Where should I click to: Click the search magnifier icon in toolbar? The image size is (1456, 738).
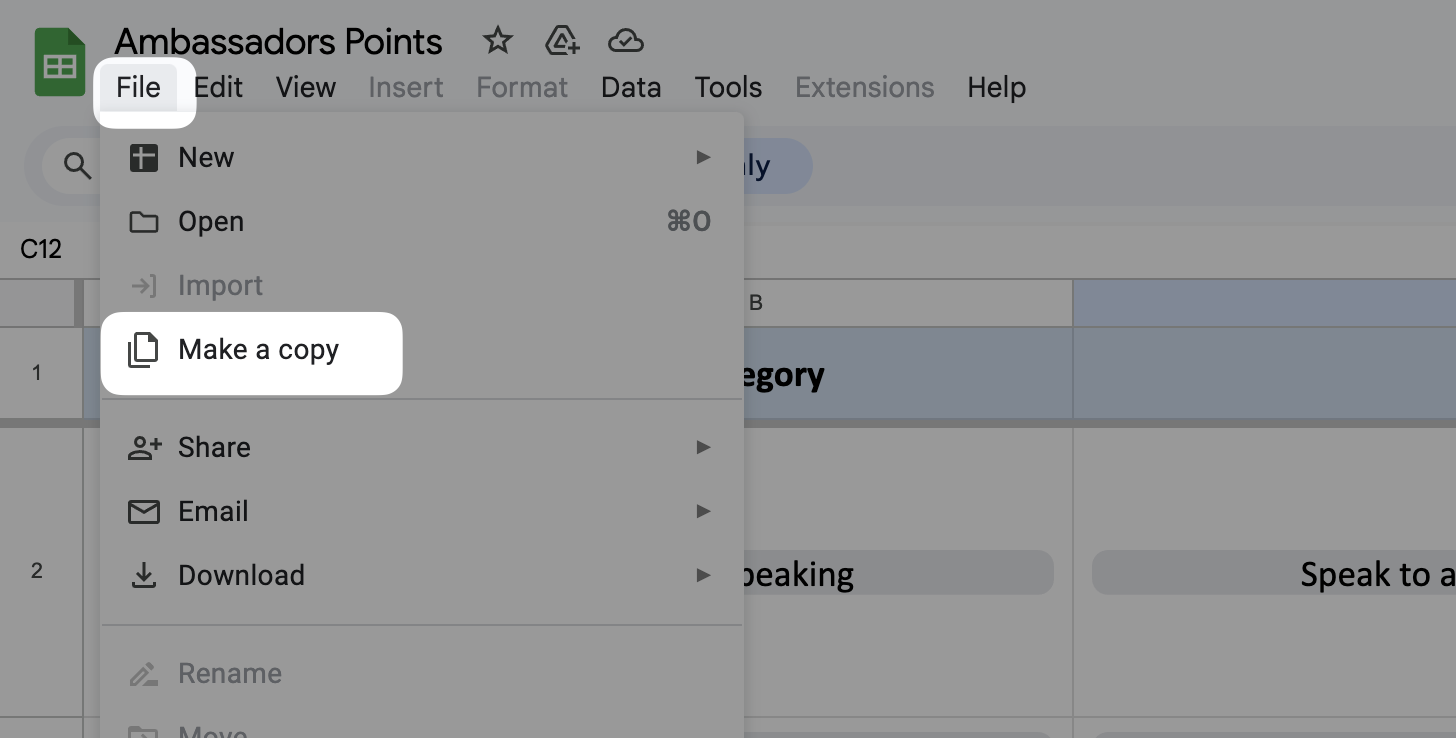point(77,165)
